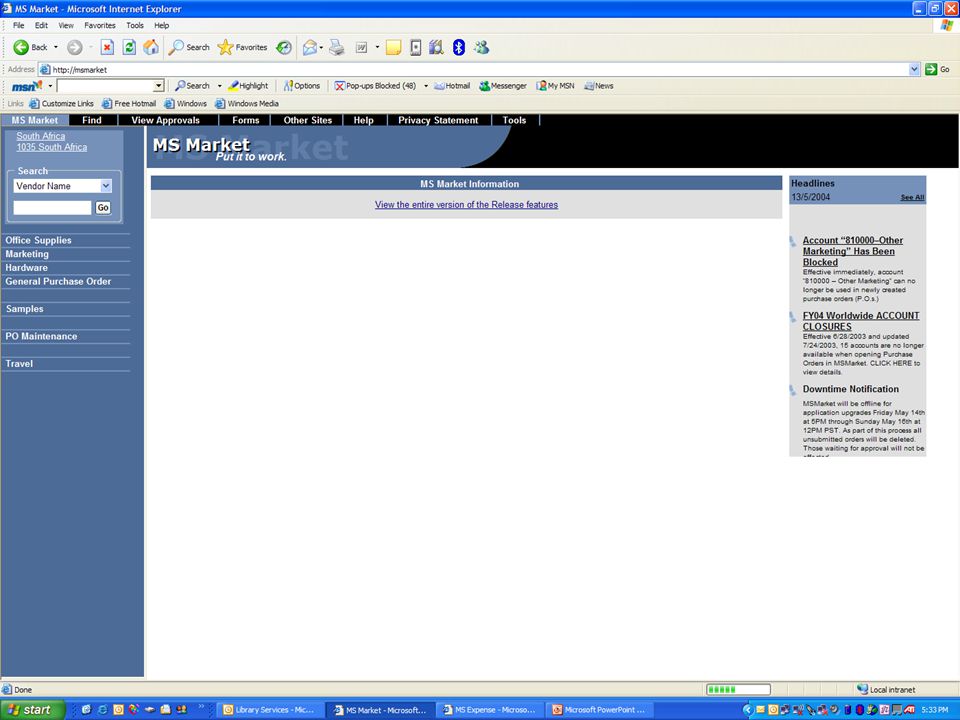This screenshot has width=960, height=720.
Task: Switch to MS Expense taskbar window
Action: click(489, 710)
